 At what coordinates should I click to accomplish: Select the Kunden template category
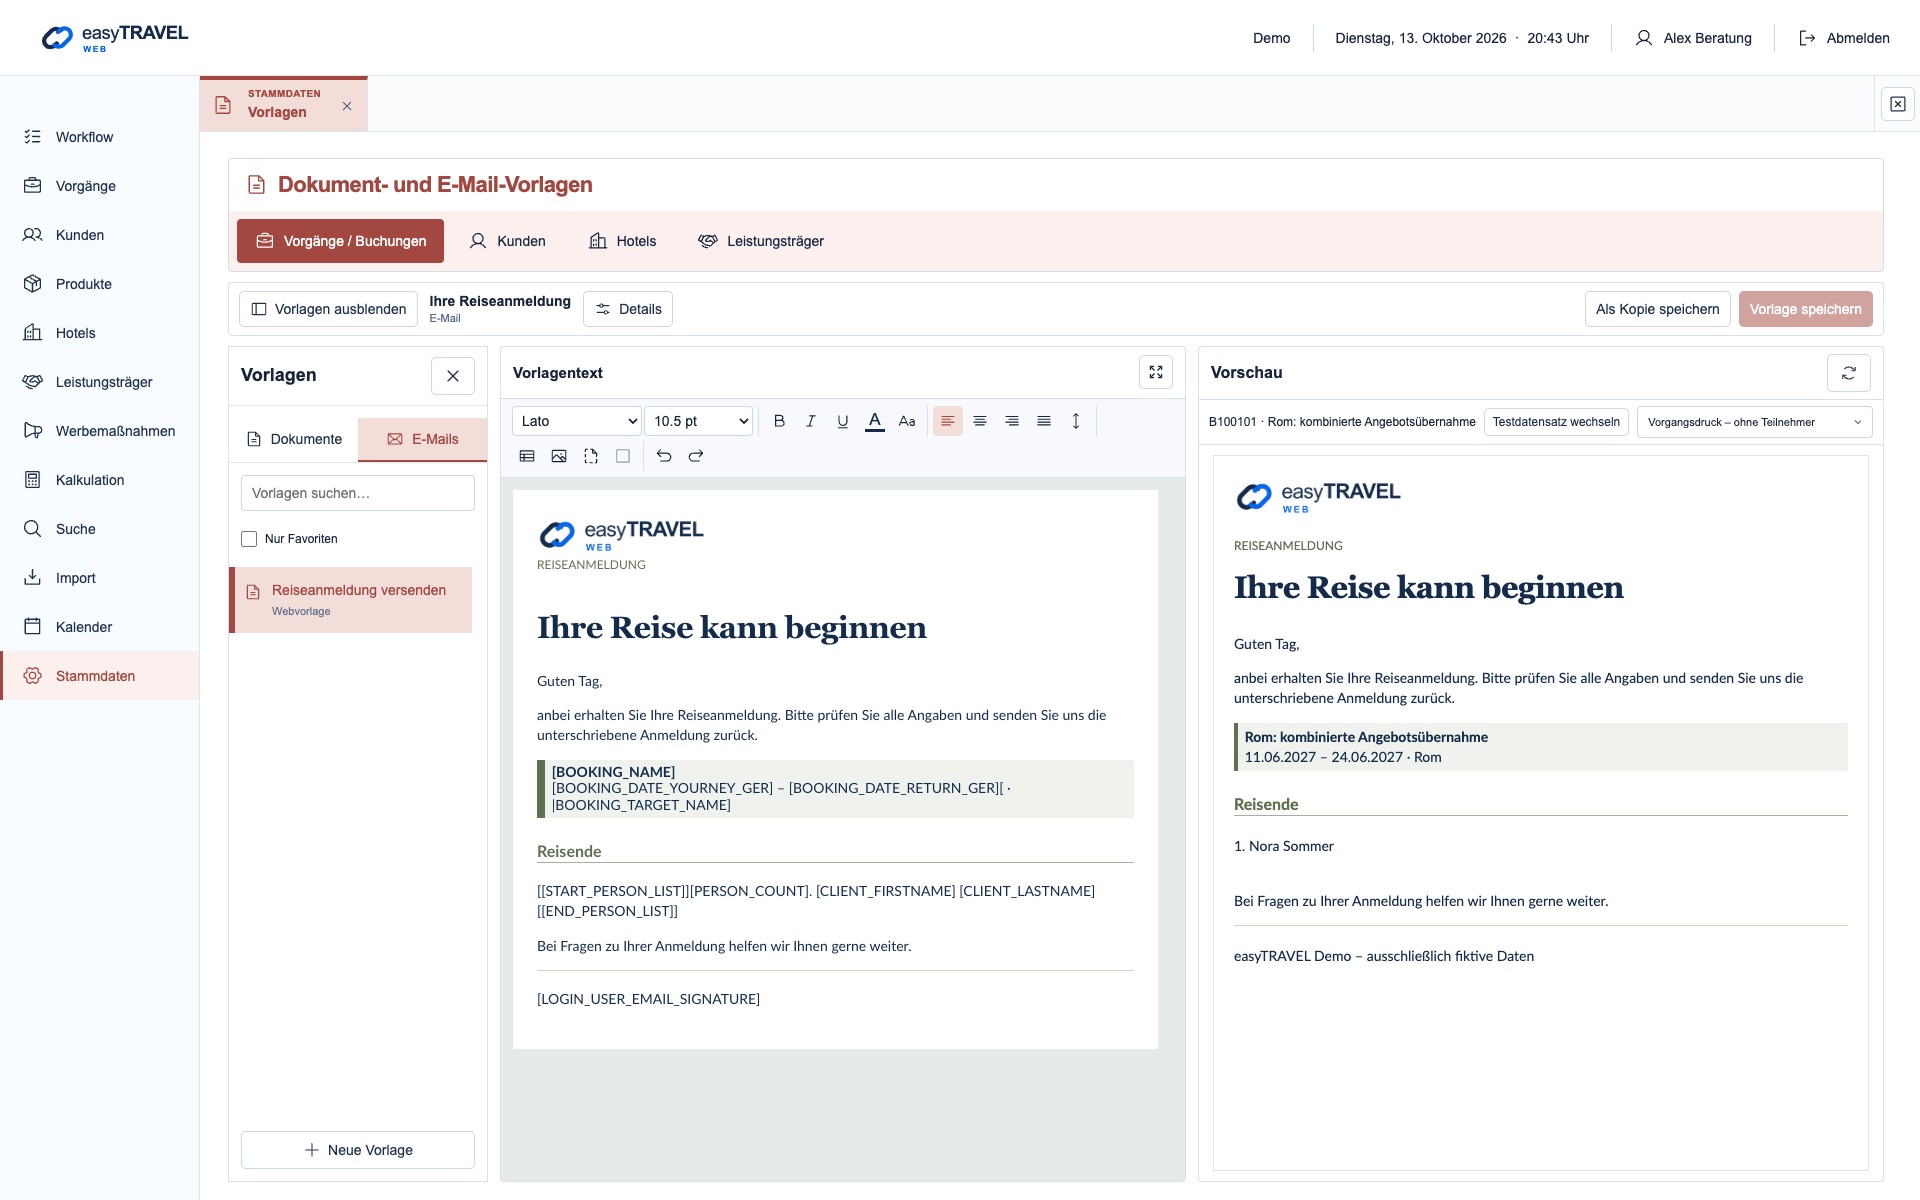(508, 241)
